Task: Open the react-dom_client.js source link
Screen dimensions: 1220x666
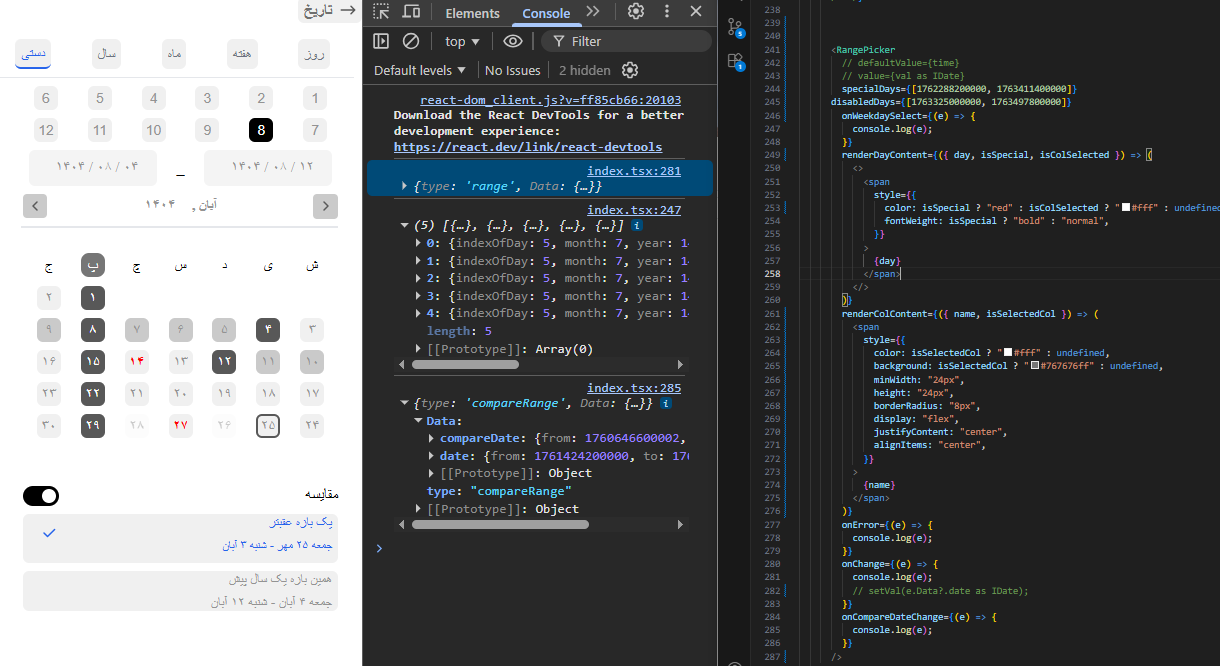Action: coord(551,100)
